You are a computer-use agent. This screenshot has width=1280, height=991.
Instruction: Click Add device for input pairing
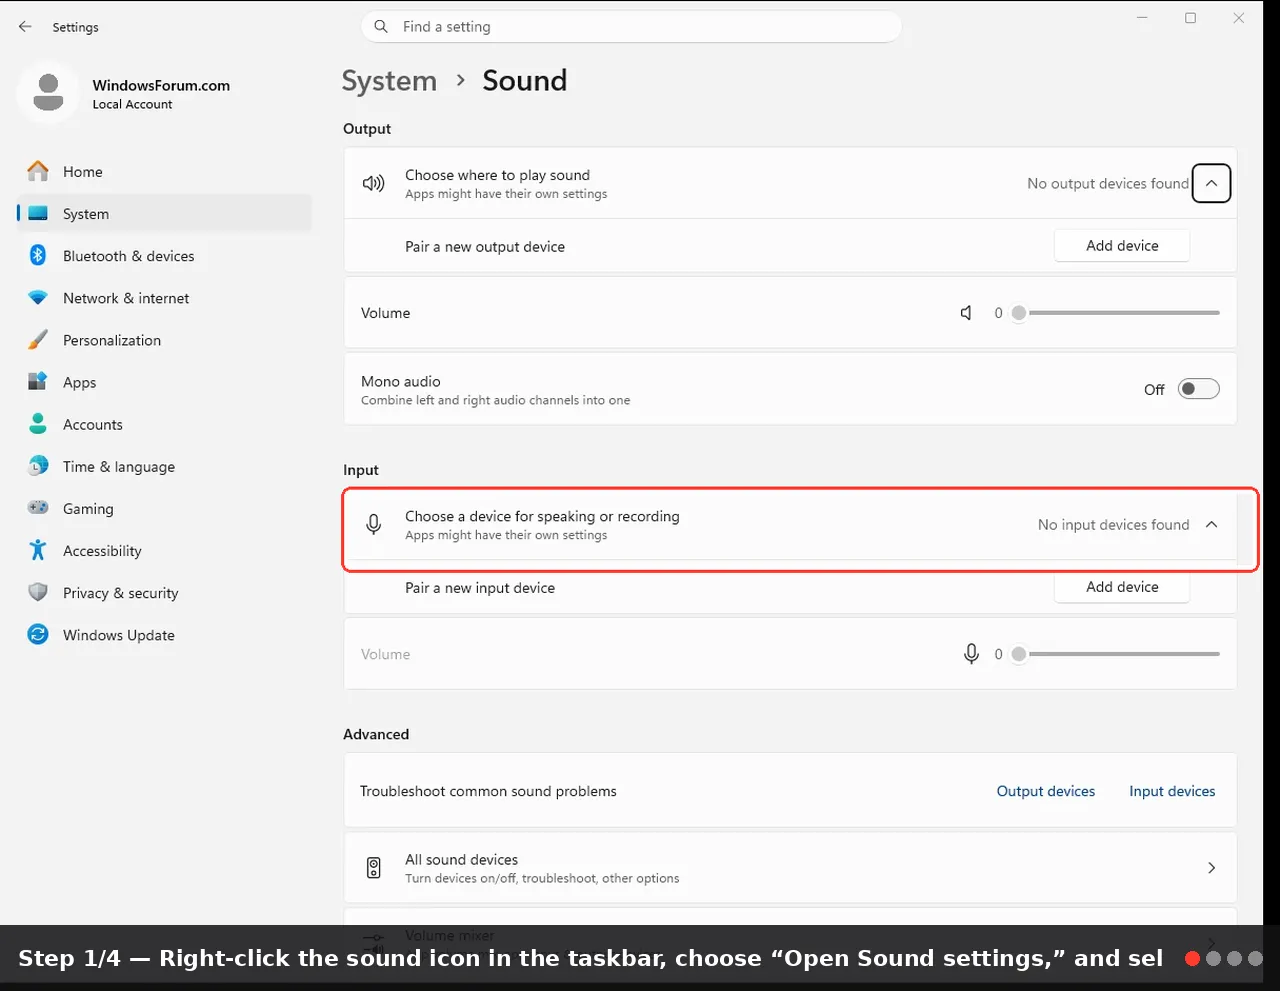click(1122, 587)
